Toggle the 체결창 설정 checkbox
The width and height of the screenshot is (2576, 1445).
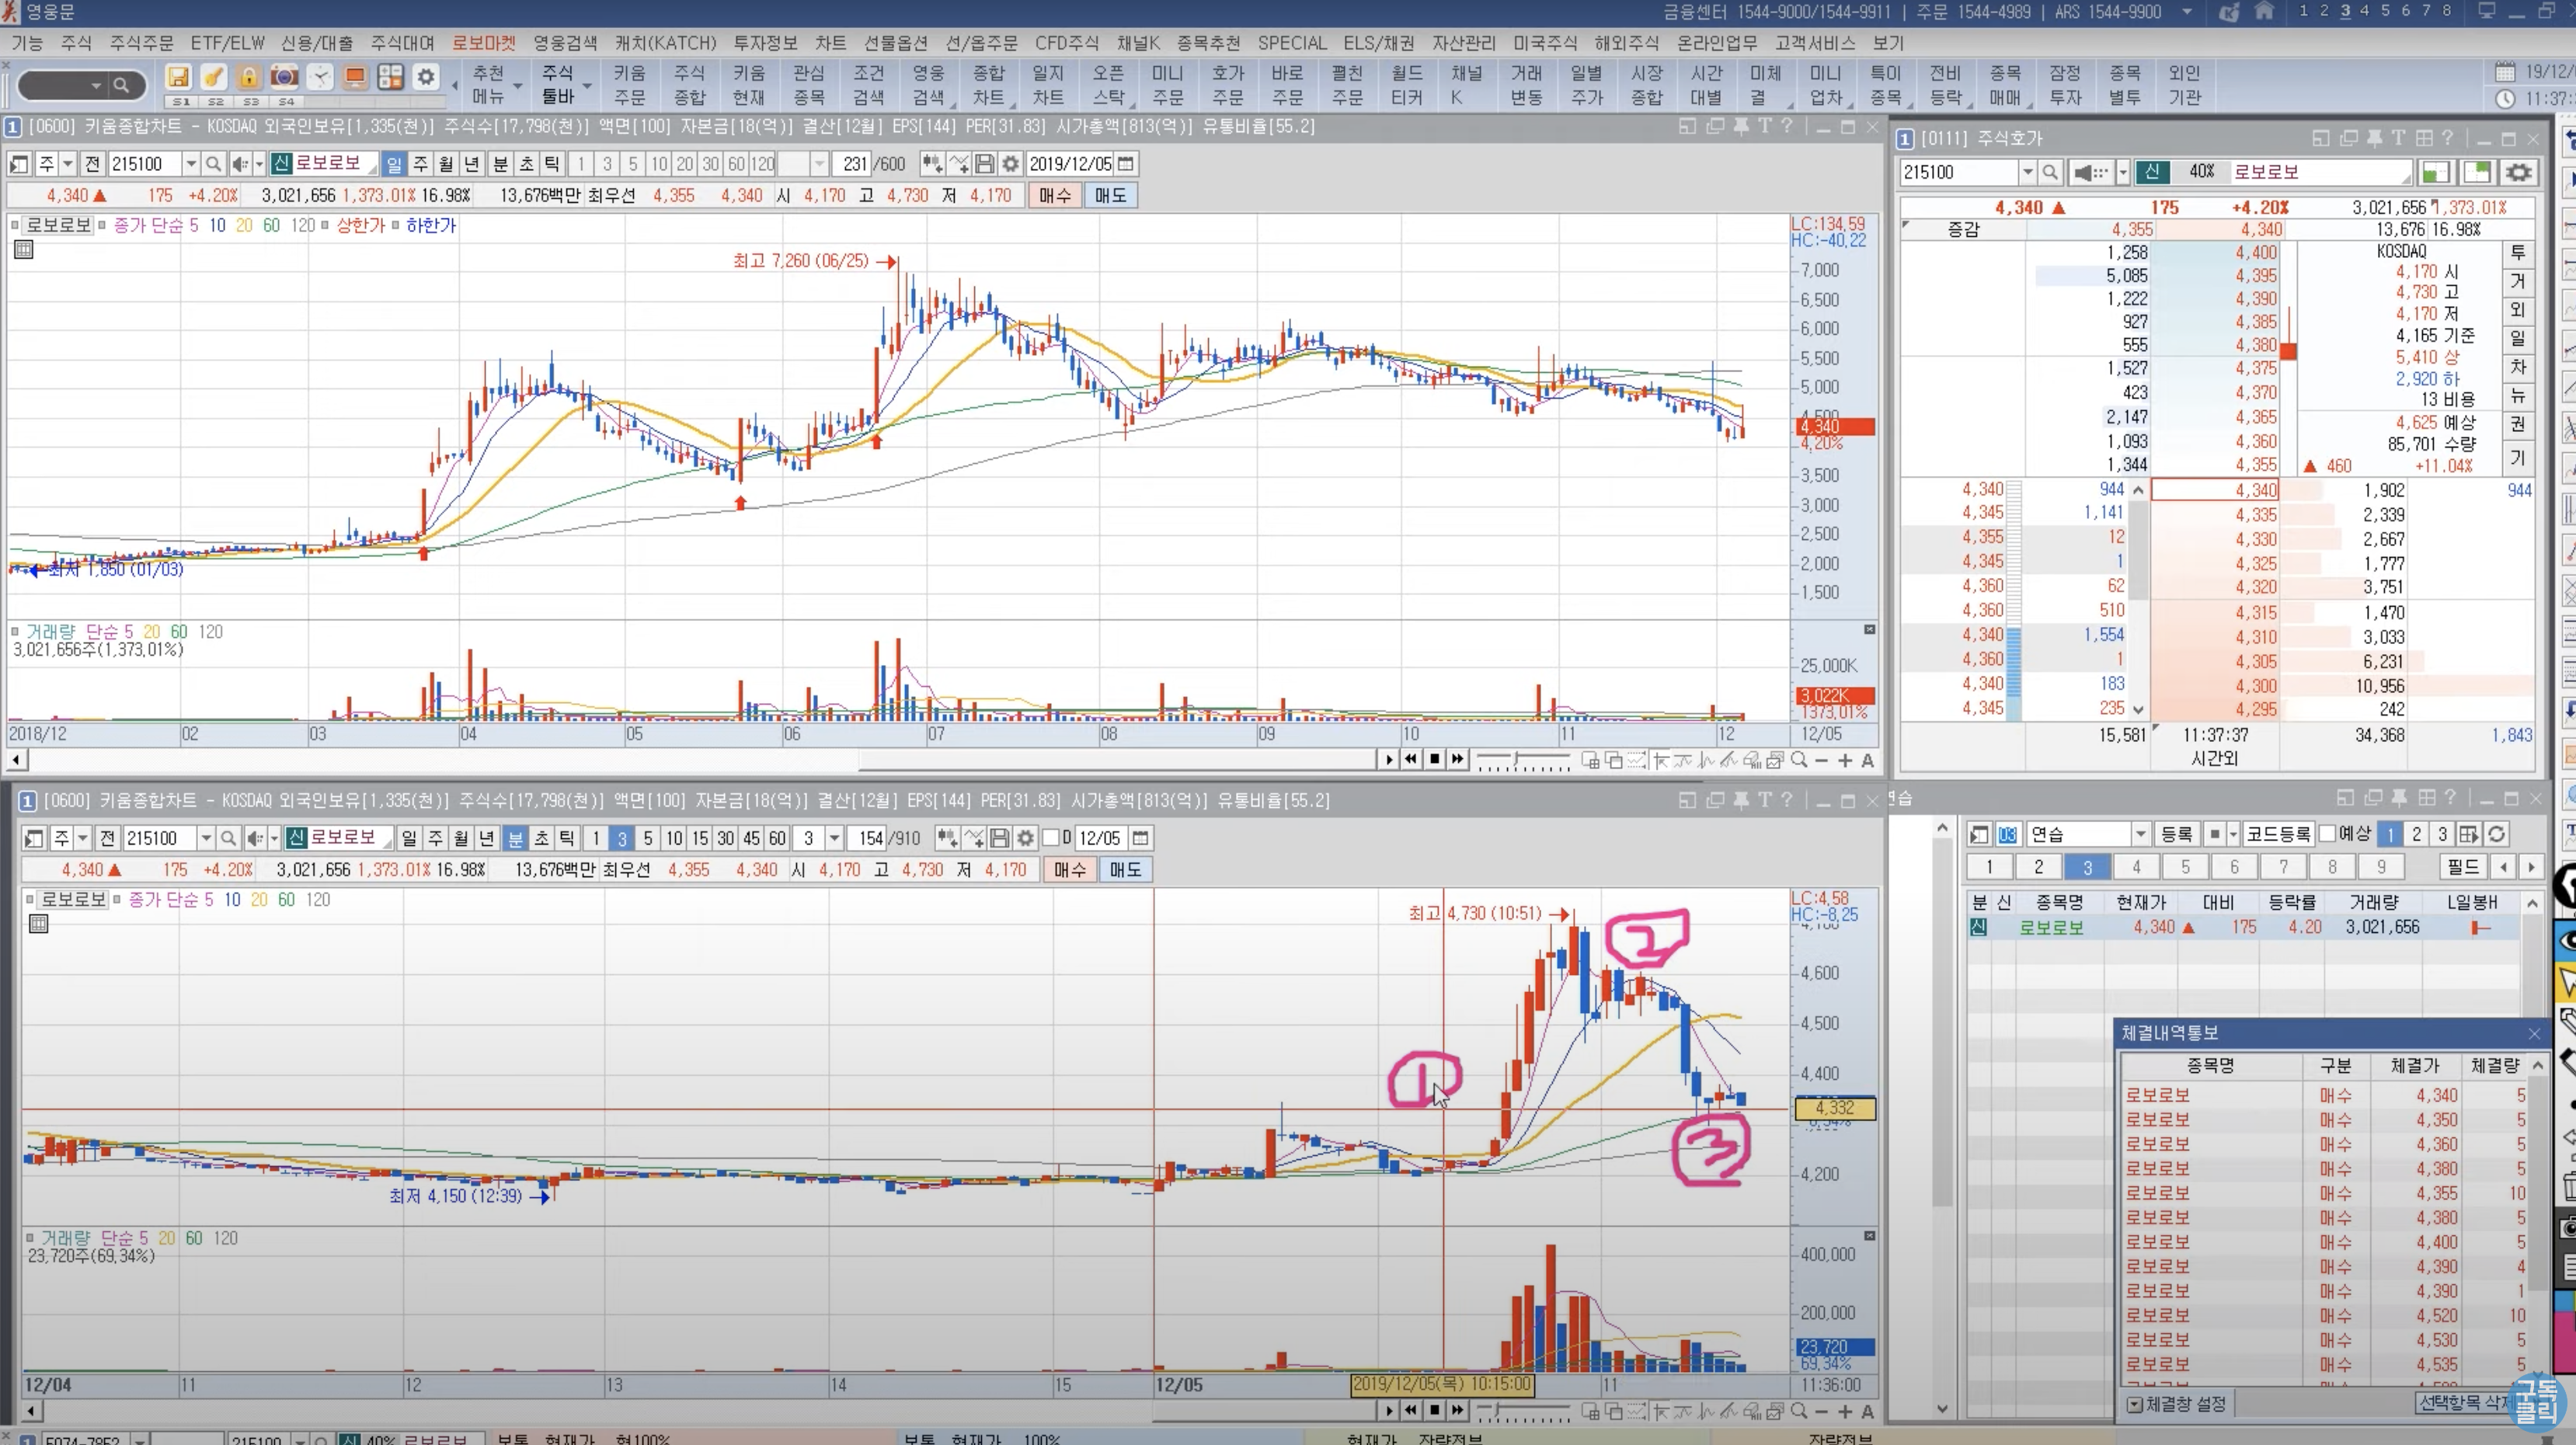point(2135,1404)
